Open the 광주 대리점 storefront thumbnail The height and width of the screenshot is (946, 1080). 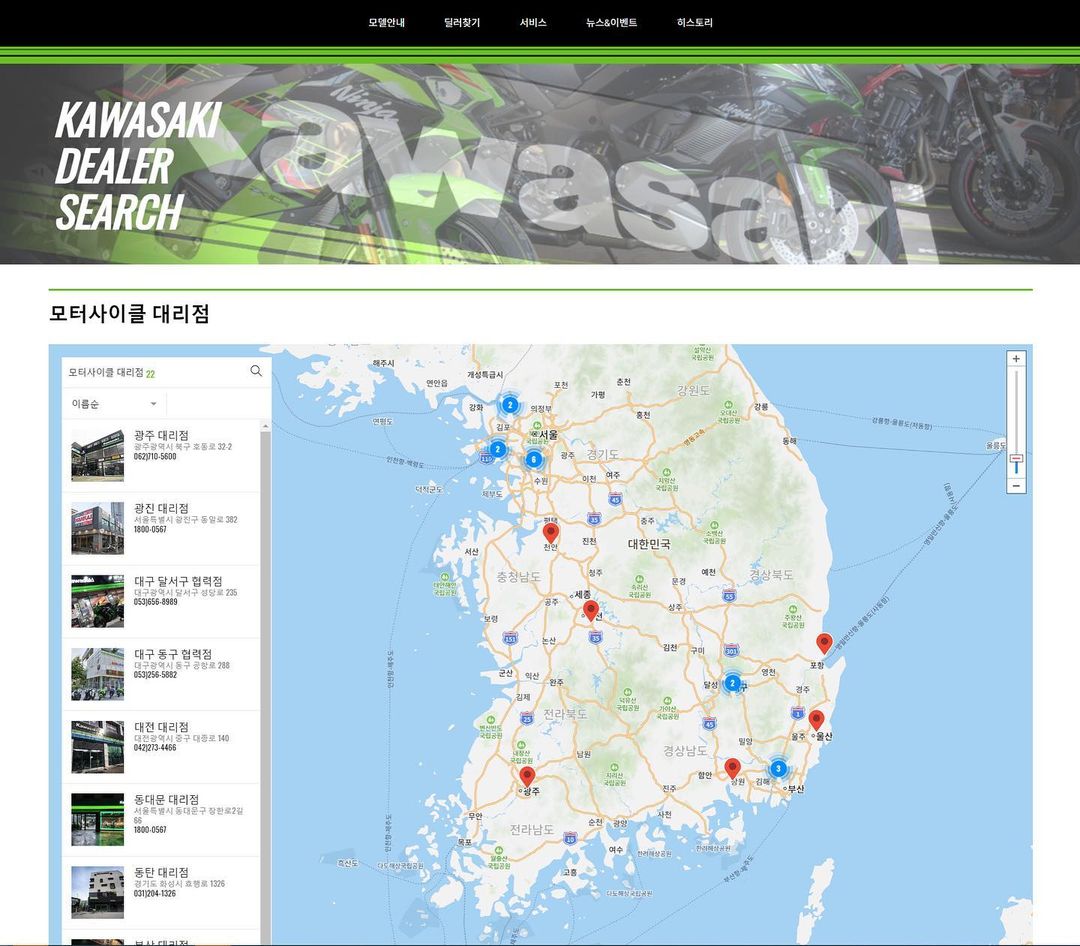click(98, 455)
